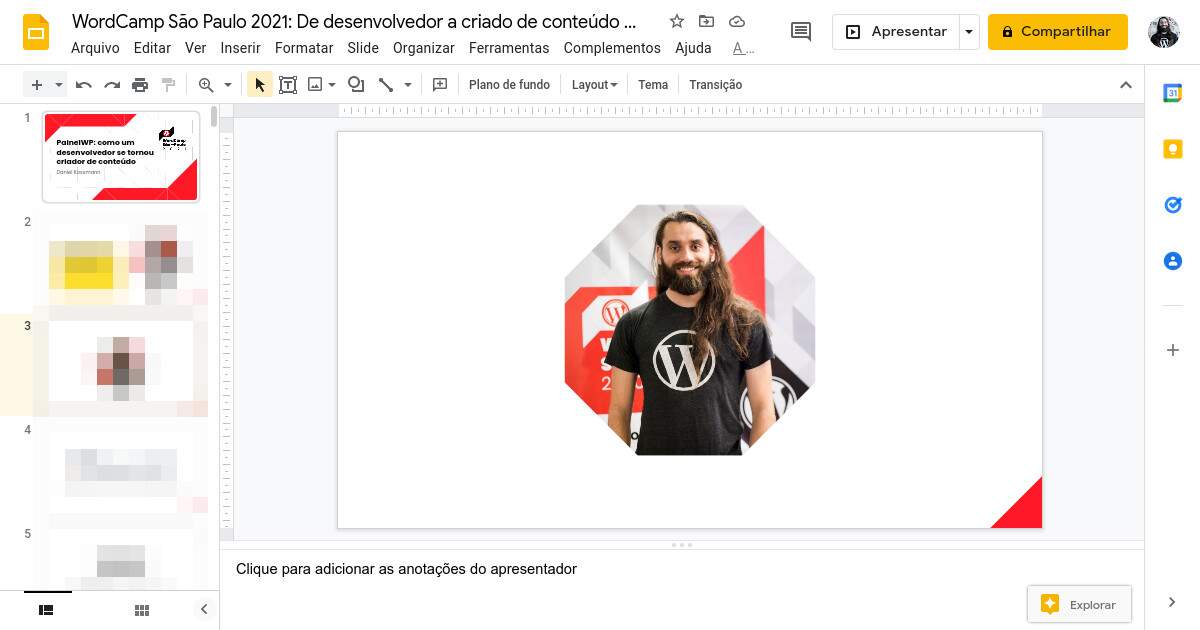1200x630 pixels.
Task: Open Google Keep side panel
Action: [1173, 149]
